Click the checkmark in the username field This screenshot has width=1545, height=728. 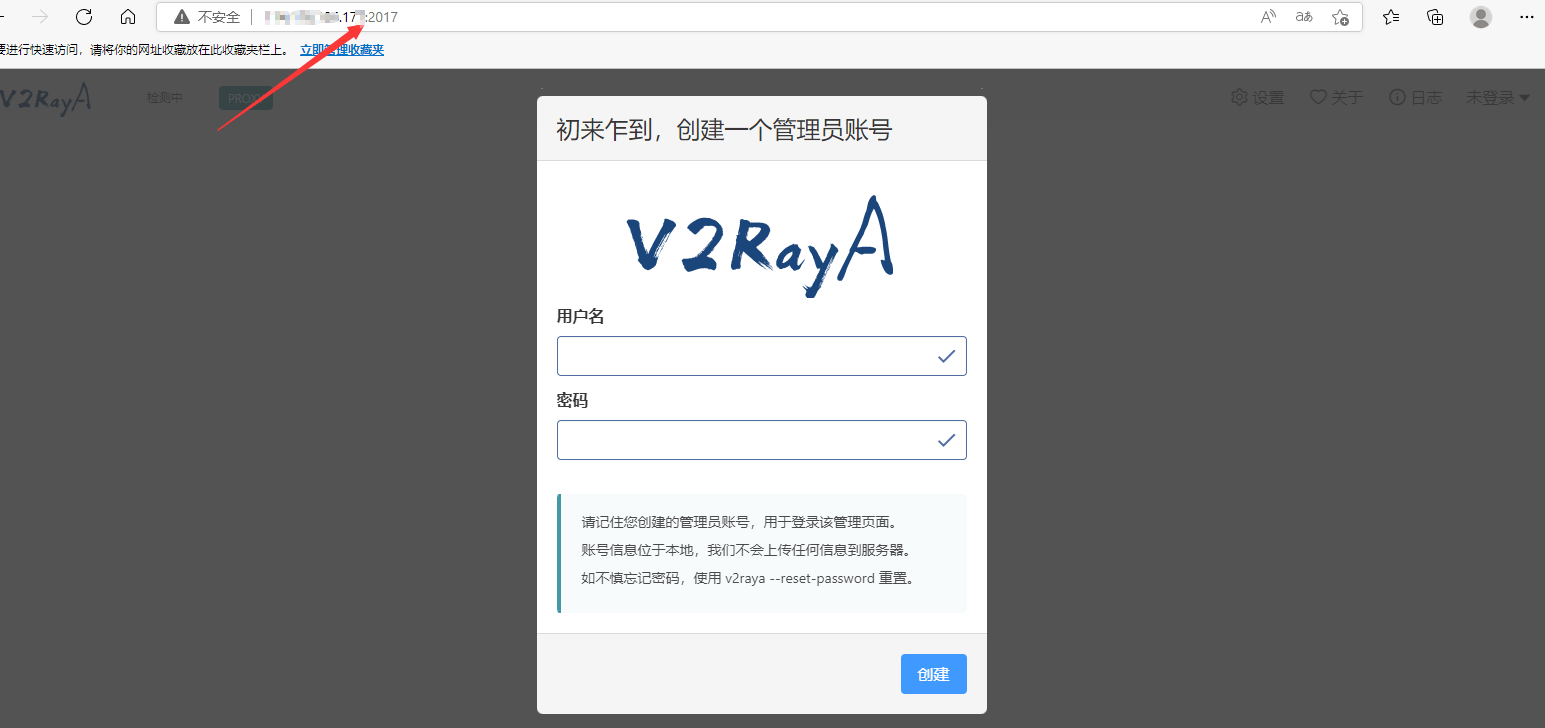click(x=945, y=355)
